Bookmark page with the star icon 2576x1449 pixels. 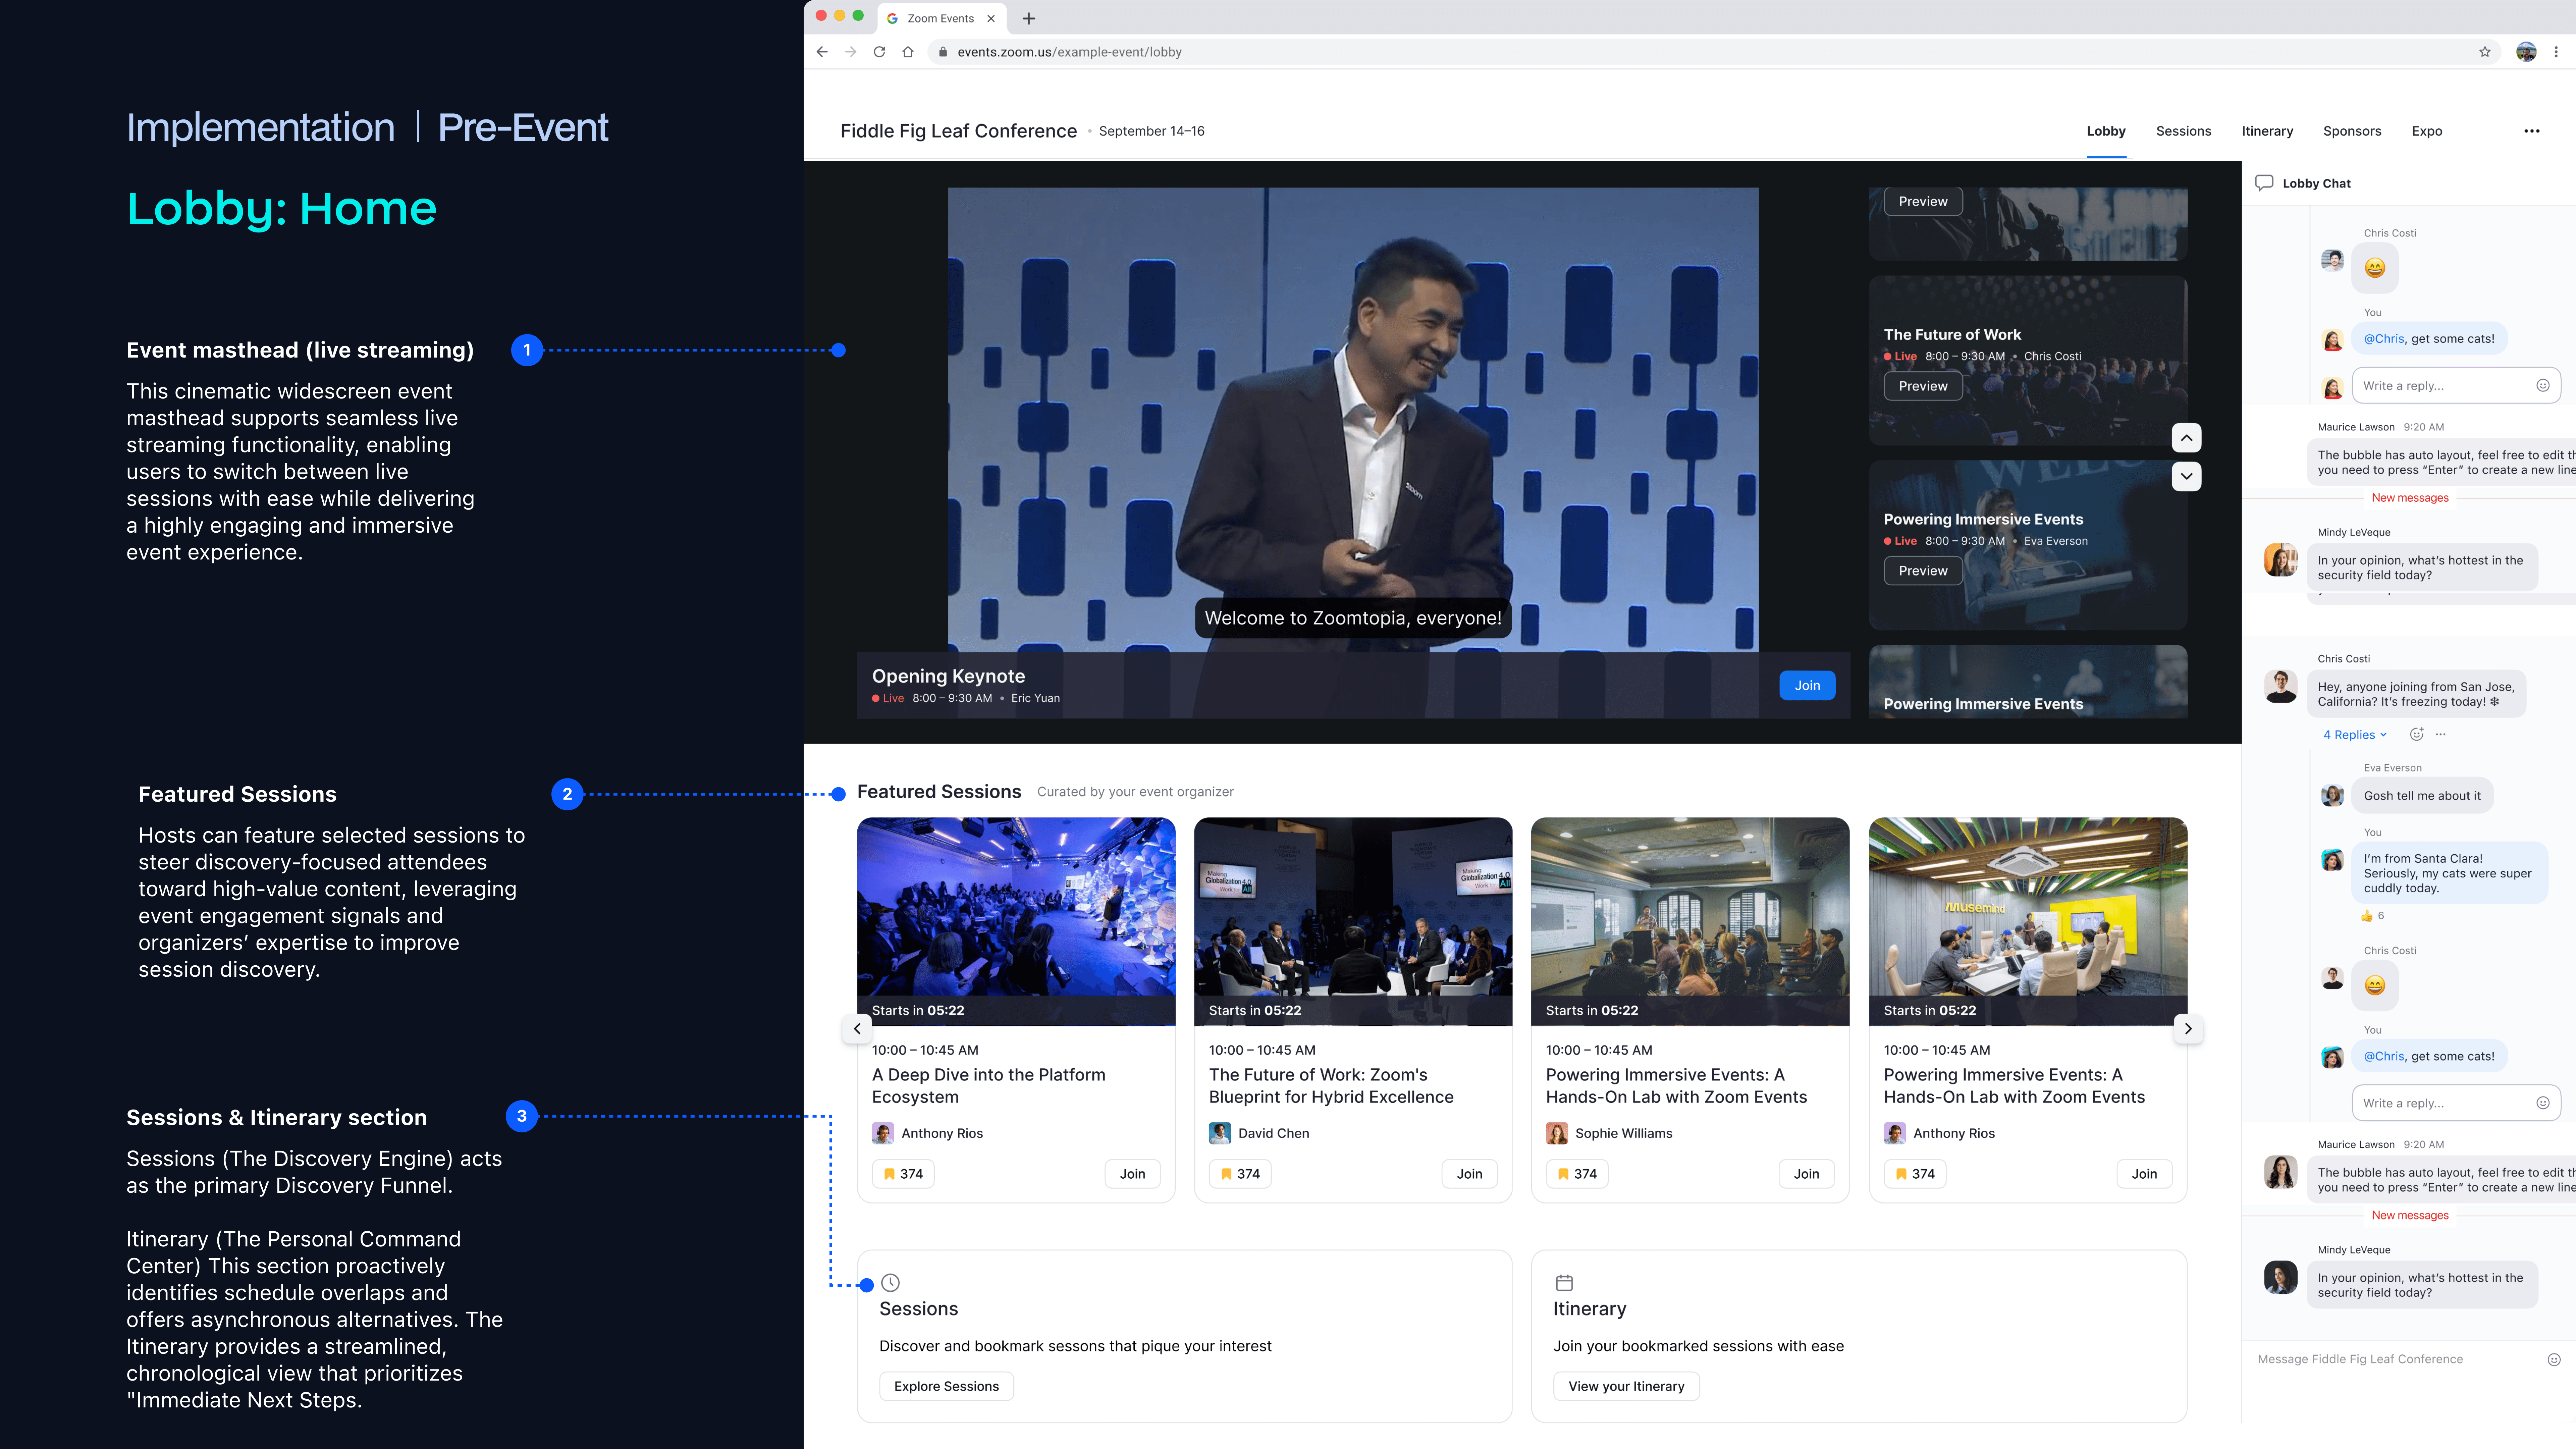click(2485, 52)
